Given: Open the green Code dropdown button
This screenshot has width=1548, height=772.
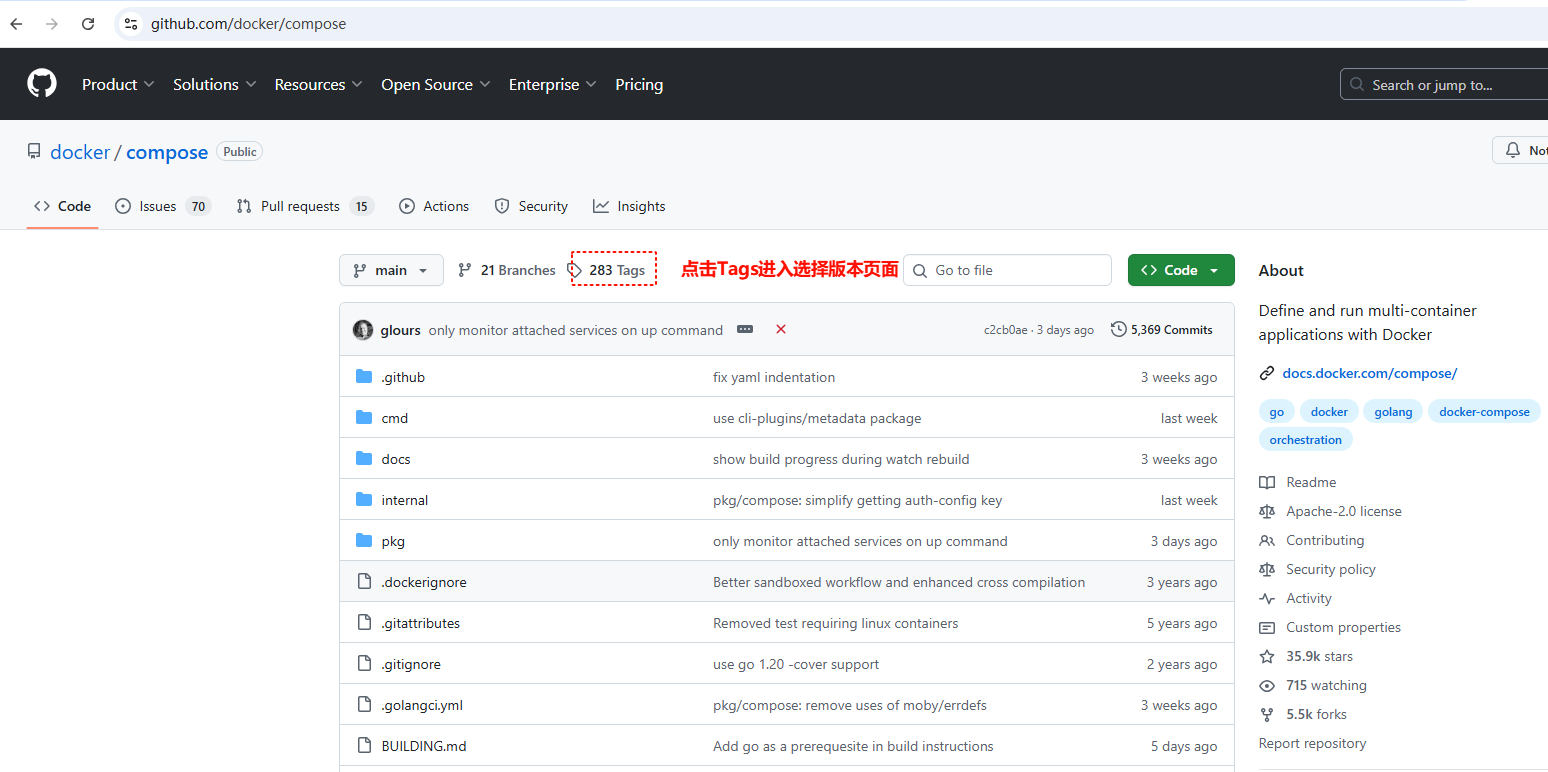Looking at the screenshot, I should tap(1181, 270).
